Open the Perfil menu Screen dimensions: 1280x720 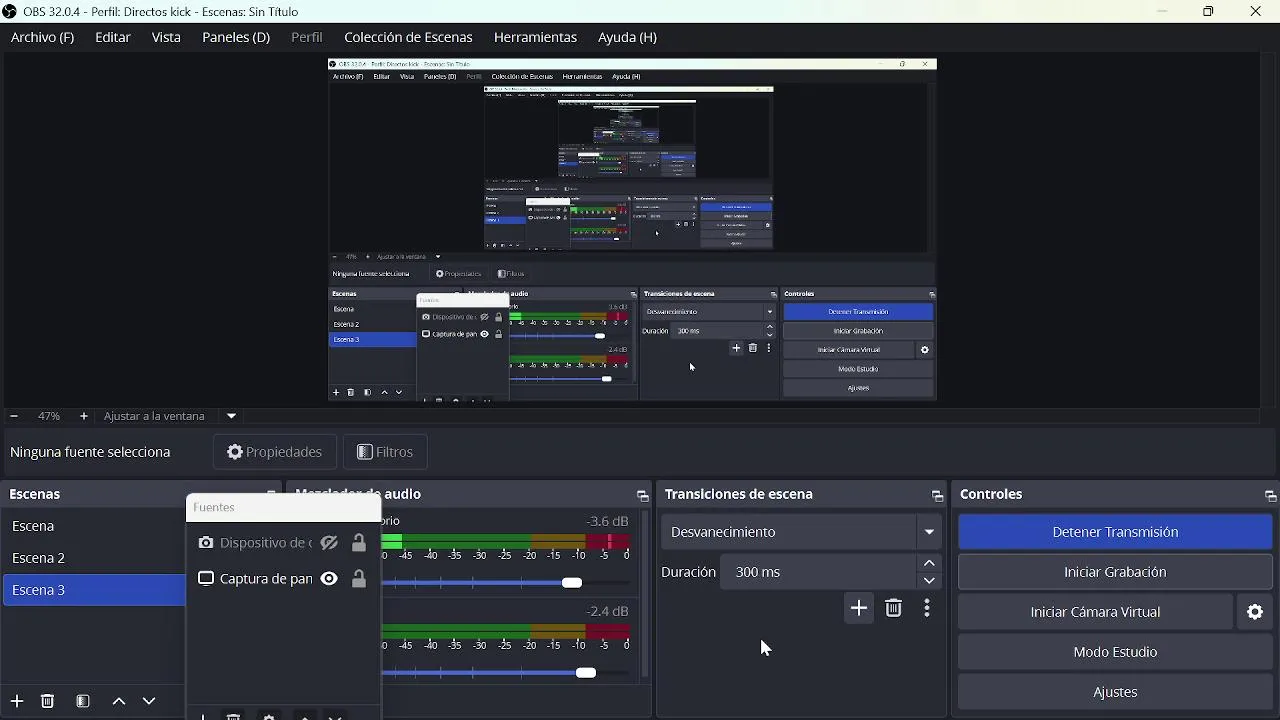(x=307, y=37)
